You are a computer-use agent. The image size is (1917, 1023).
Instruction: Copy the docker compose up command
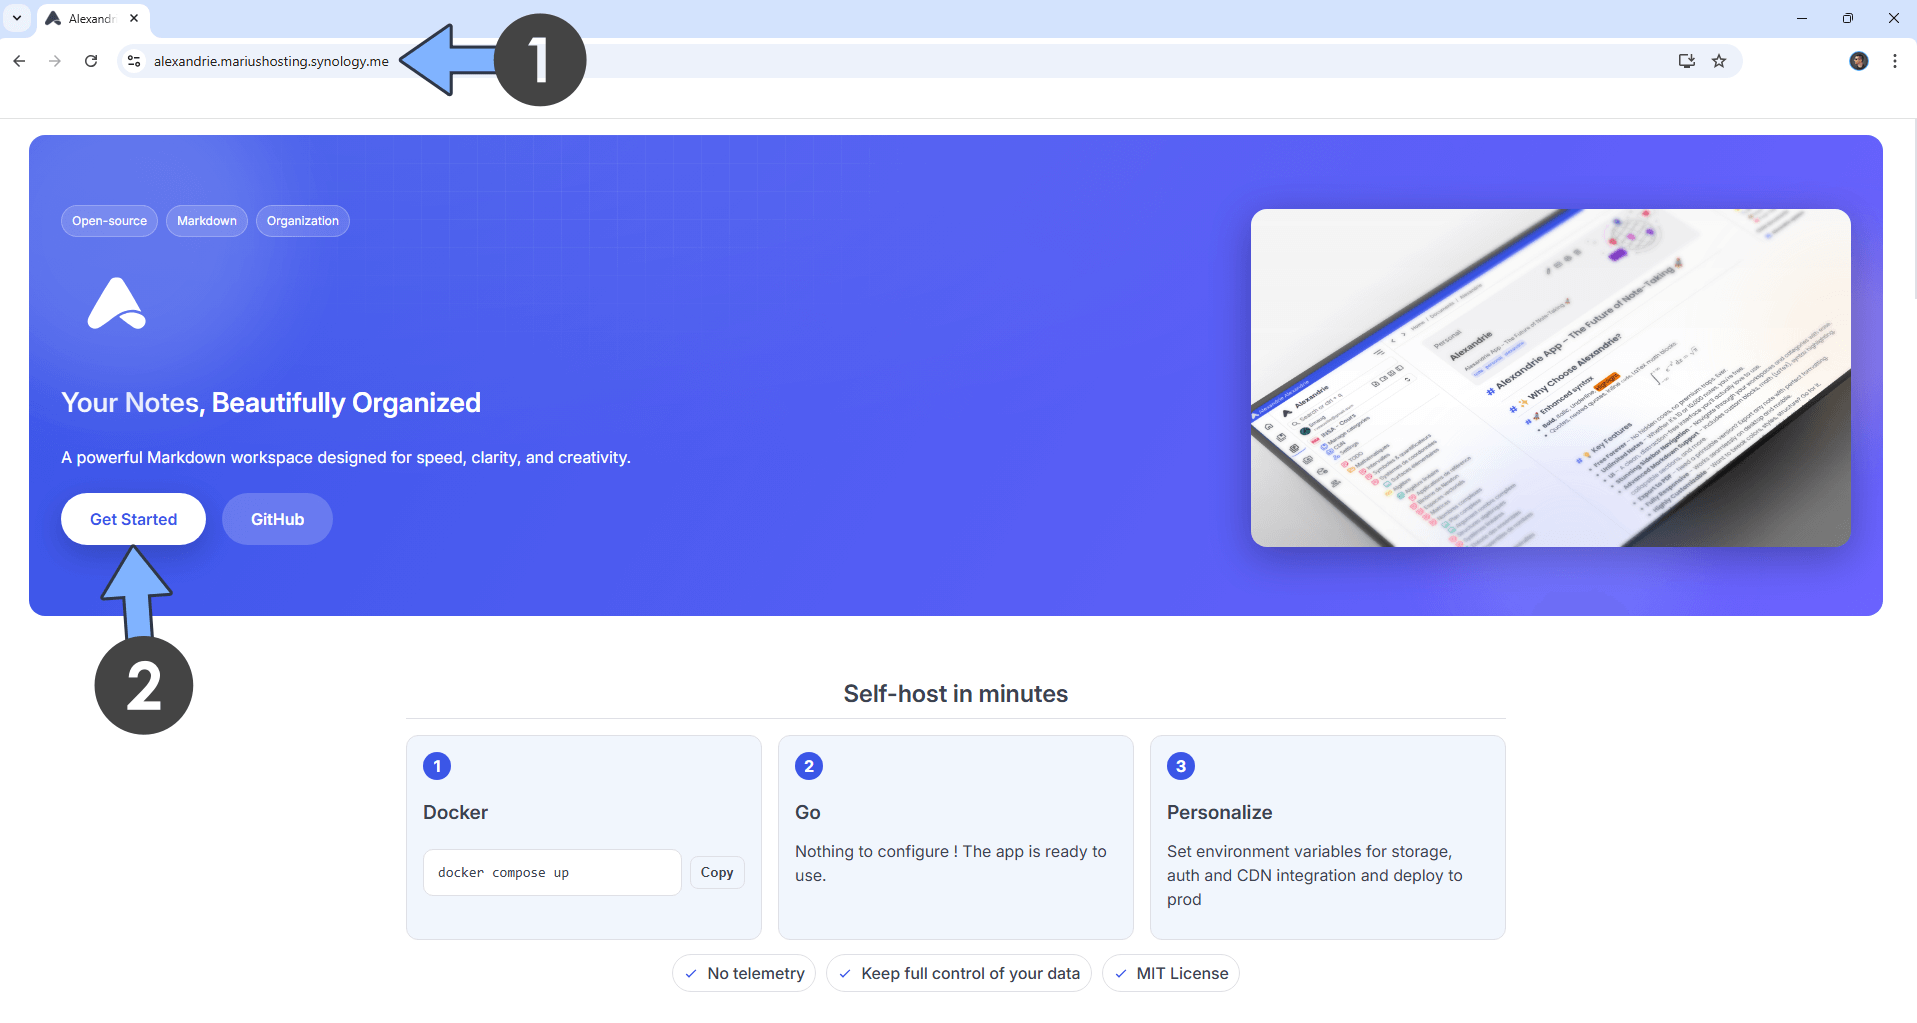coord(716,873)
